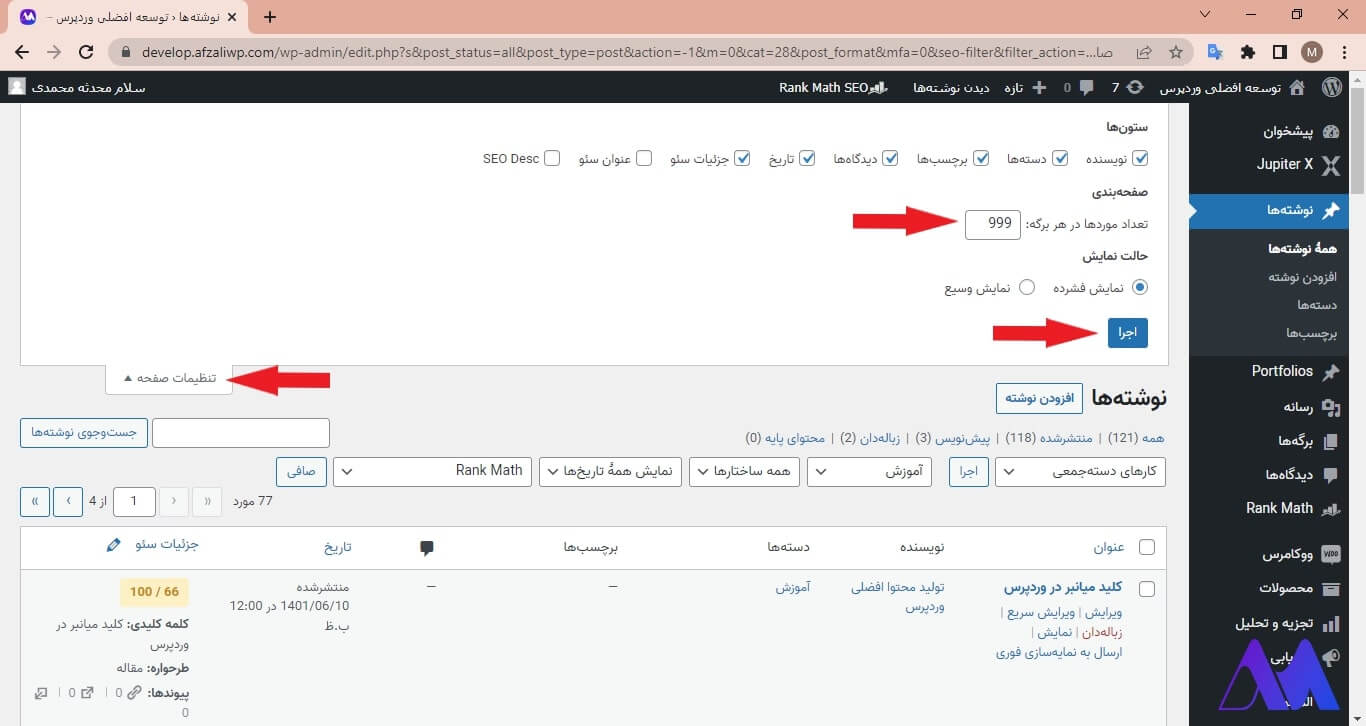
Task: Click share icon in address bar
Action: pyautogui.click(x=1144, y=52)
